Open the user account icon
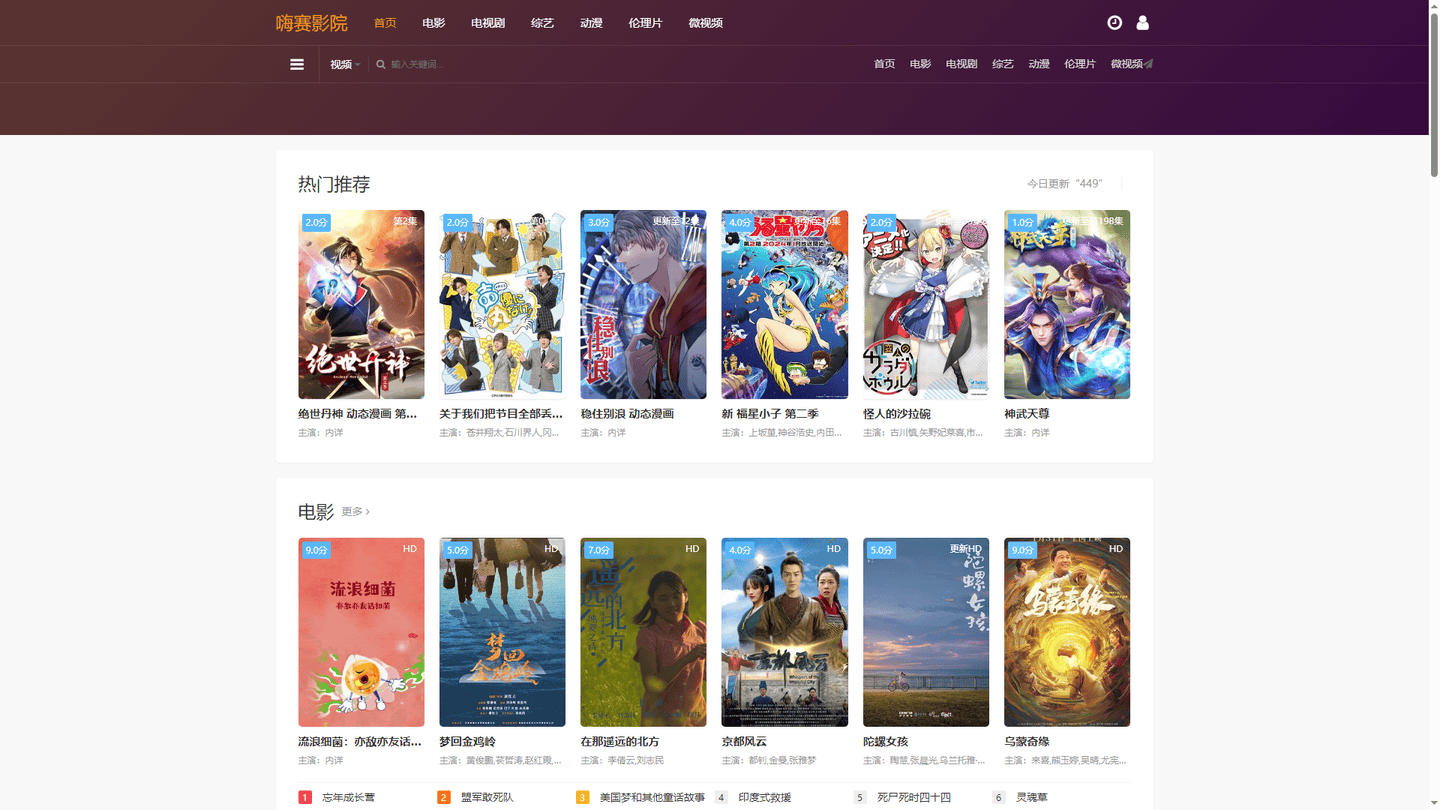The height and width of the screenshot is (810, 1440). tap(1143, 23)
